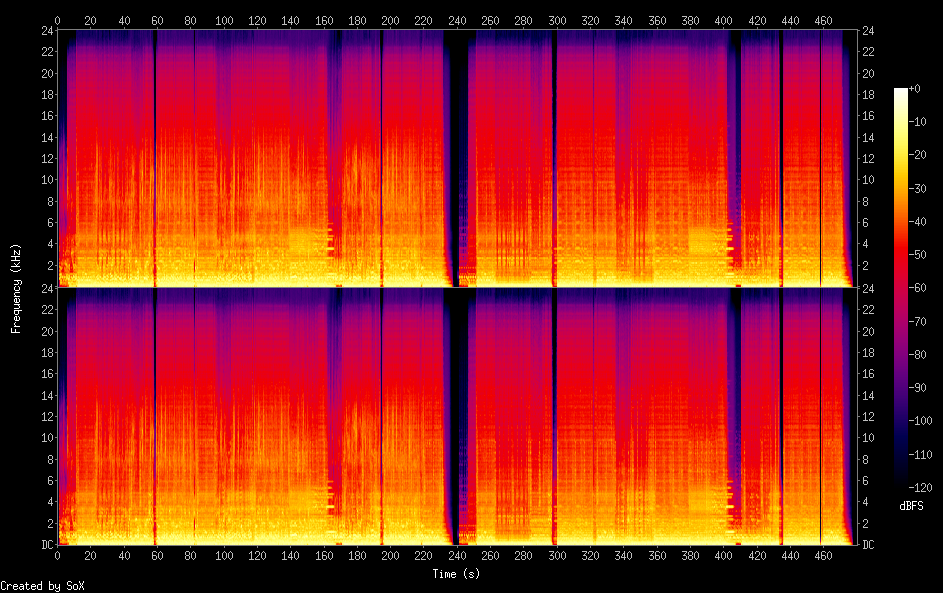
Task: Select the "Time (s)" axis title
Action: pos(456,574)
